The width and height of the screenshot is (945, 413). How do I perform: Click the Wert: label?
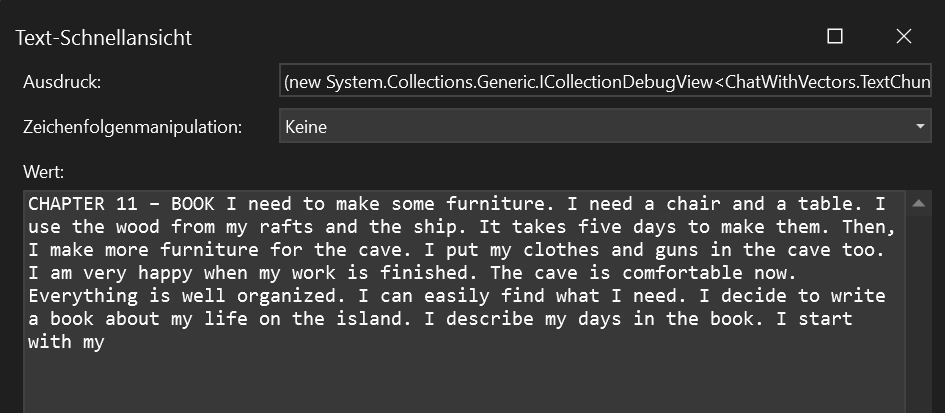click(x=43, y=172)
